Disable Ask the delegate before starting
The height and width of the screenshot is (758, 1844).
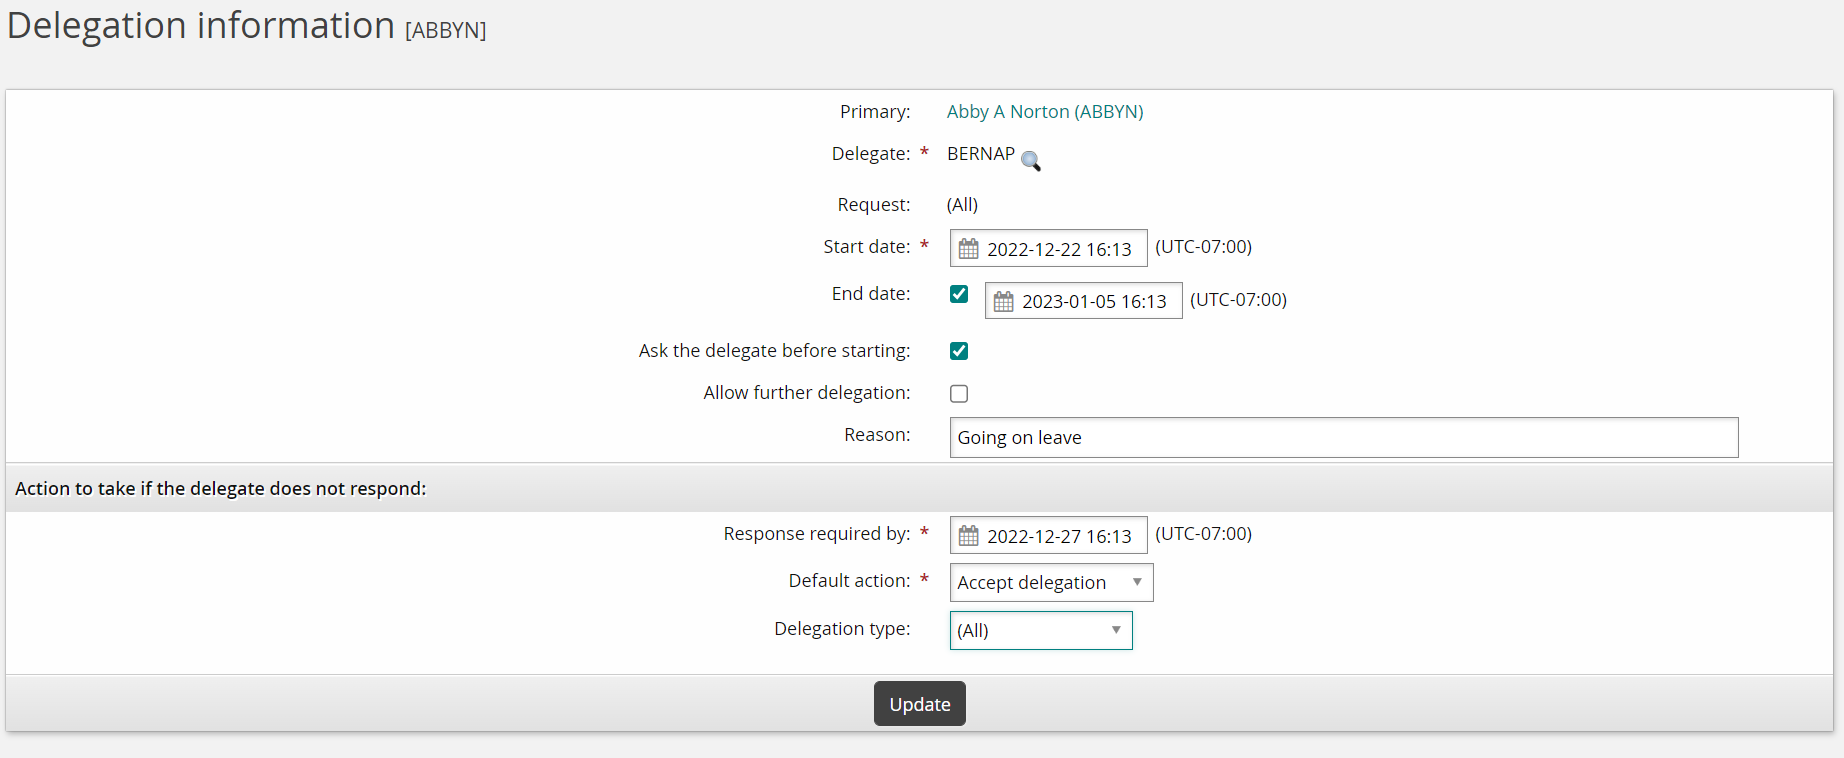point(959,351)
